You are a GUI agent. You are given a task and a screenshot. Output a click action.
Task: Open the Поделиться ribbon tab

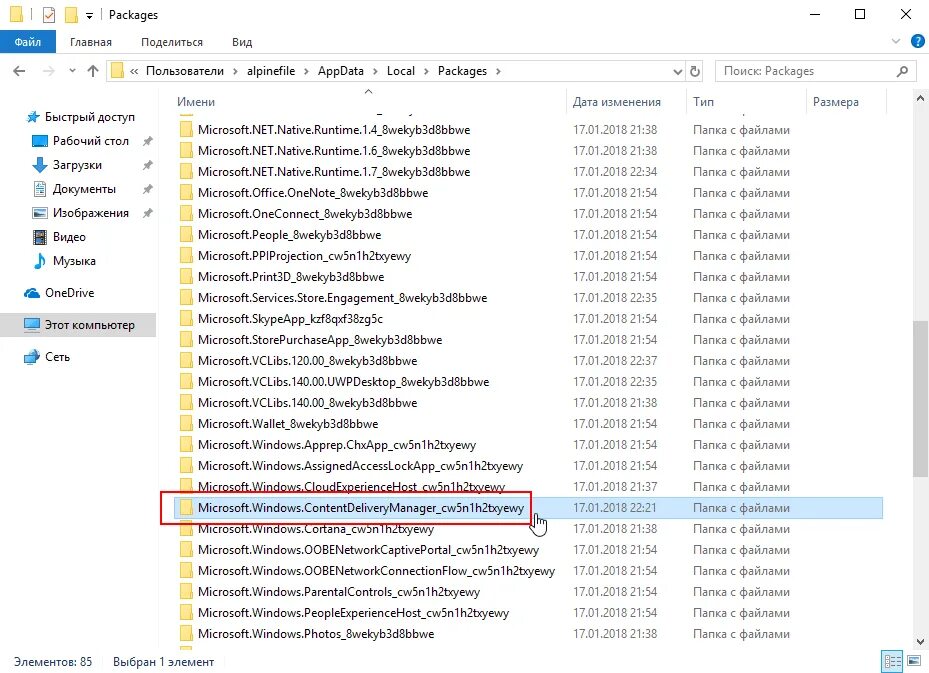click(172, 42)
